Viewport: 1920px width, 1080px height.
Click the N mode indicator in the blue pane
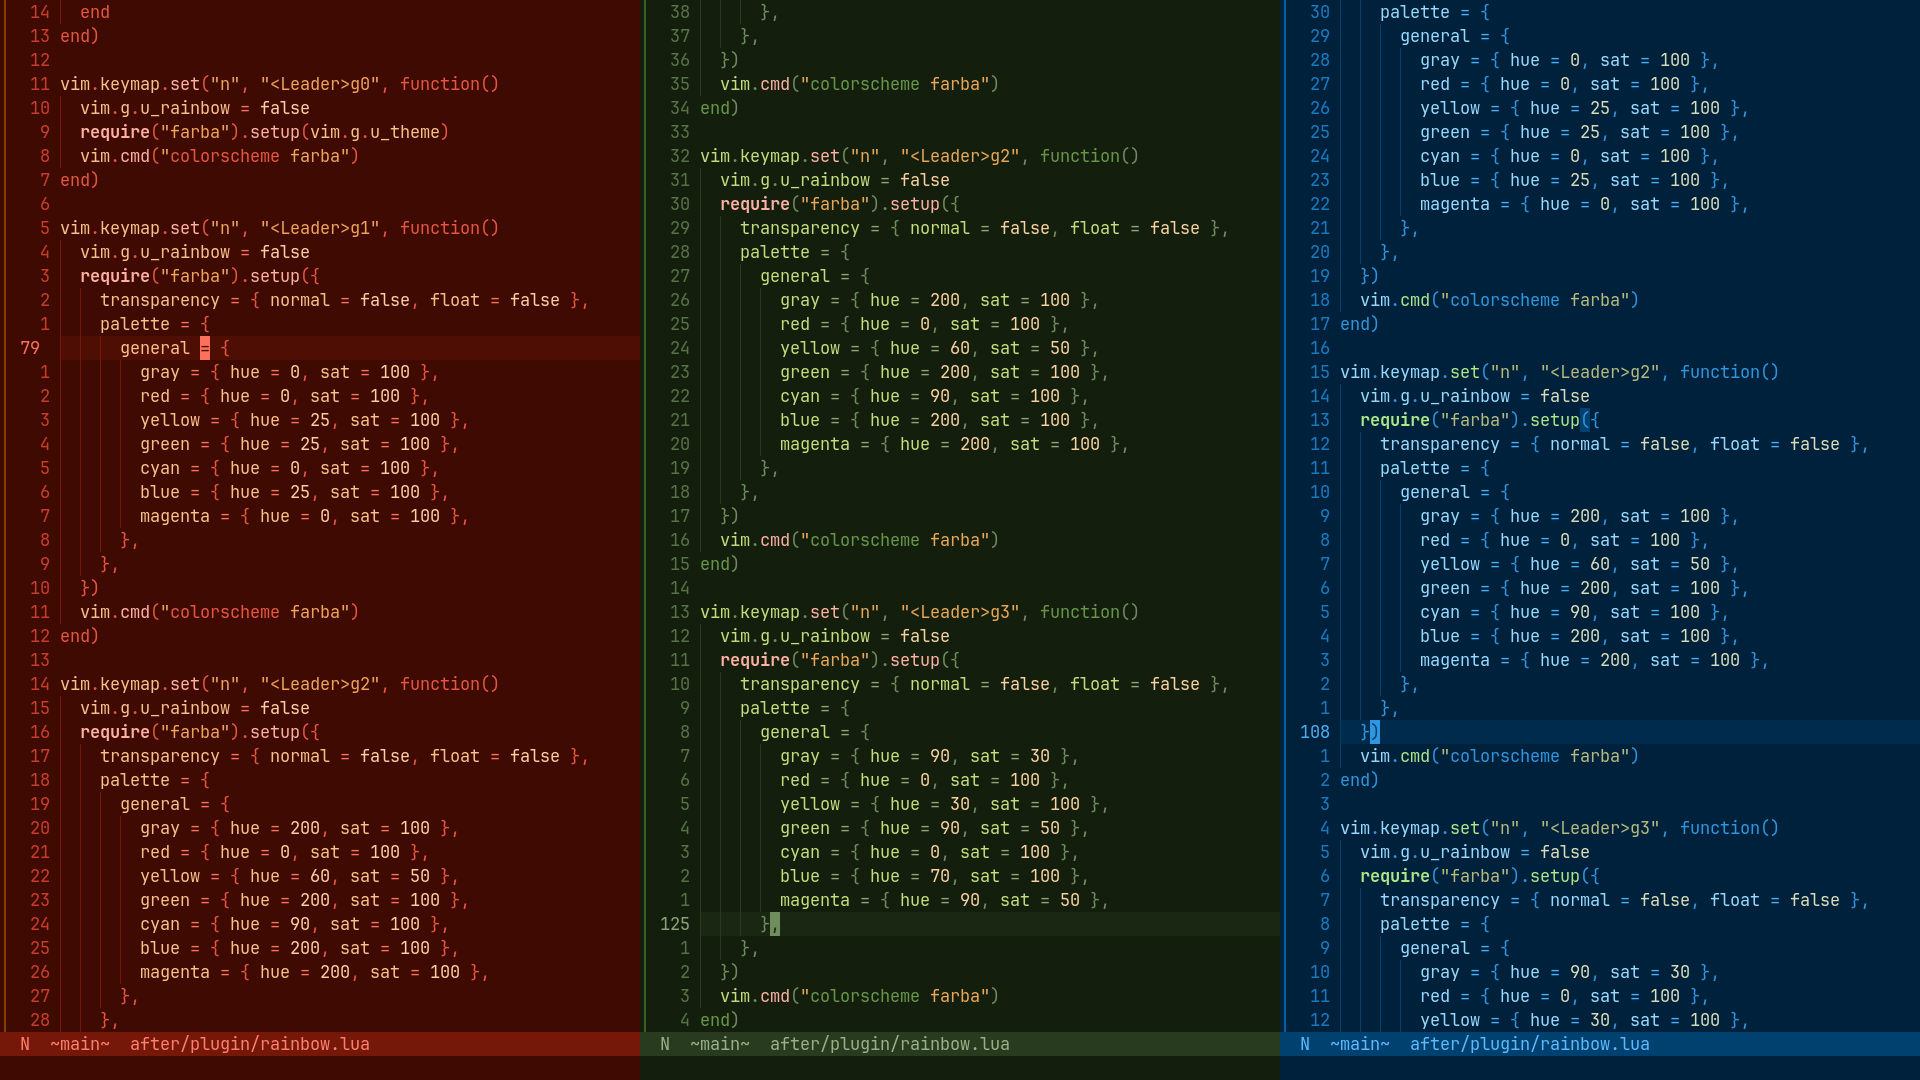pyautogui.click(x=1304, y=1043)
